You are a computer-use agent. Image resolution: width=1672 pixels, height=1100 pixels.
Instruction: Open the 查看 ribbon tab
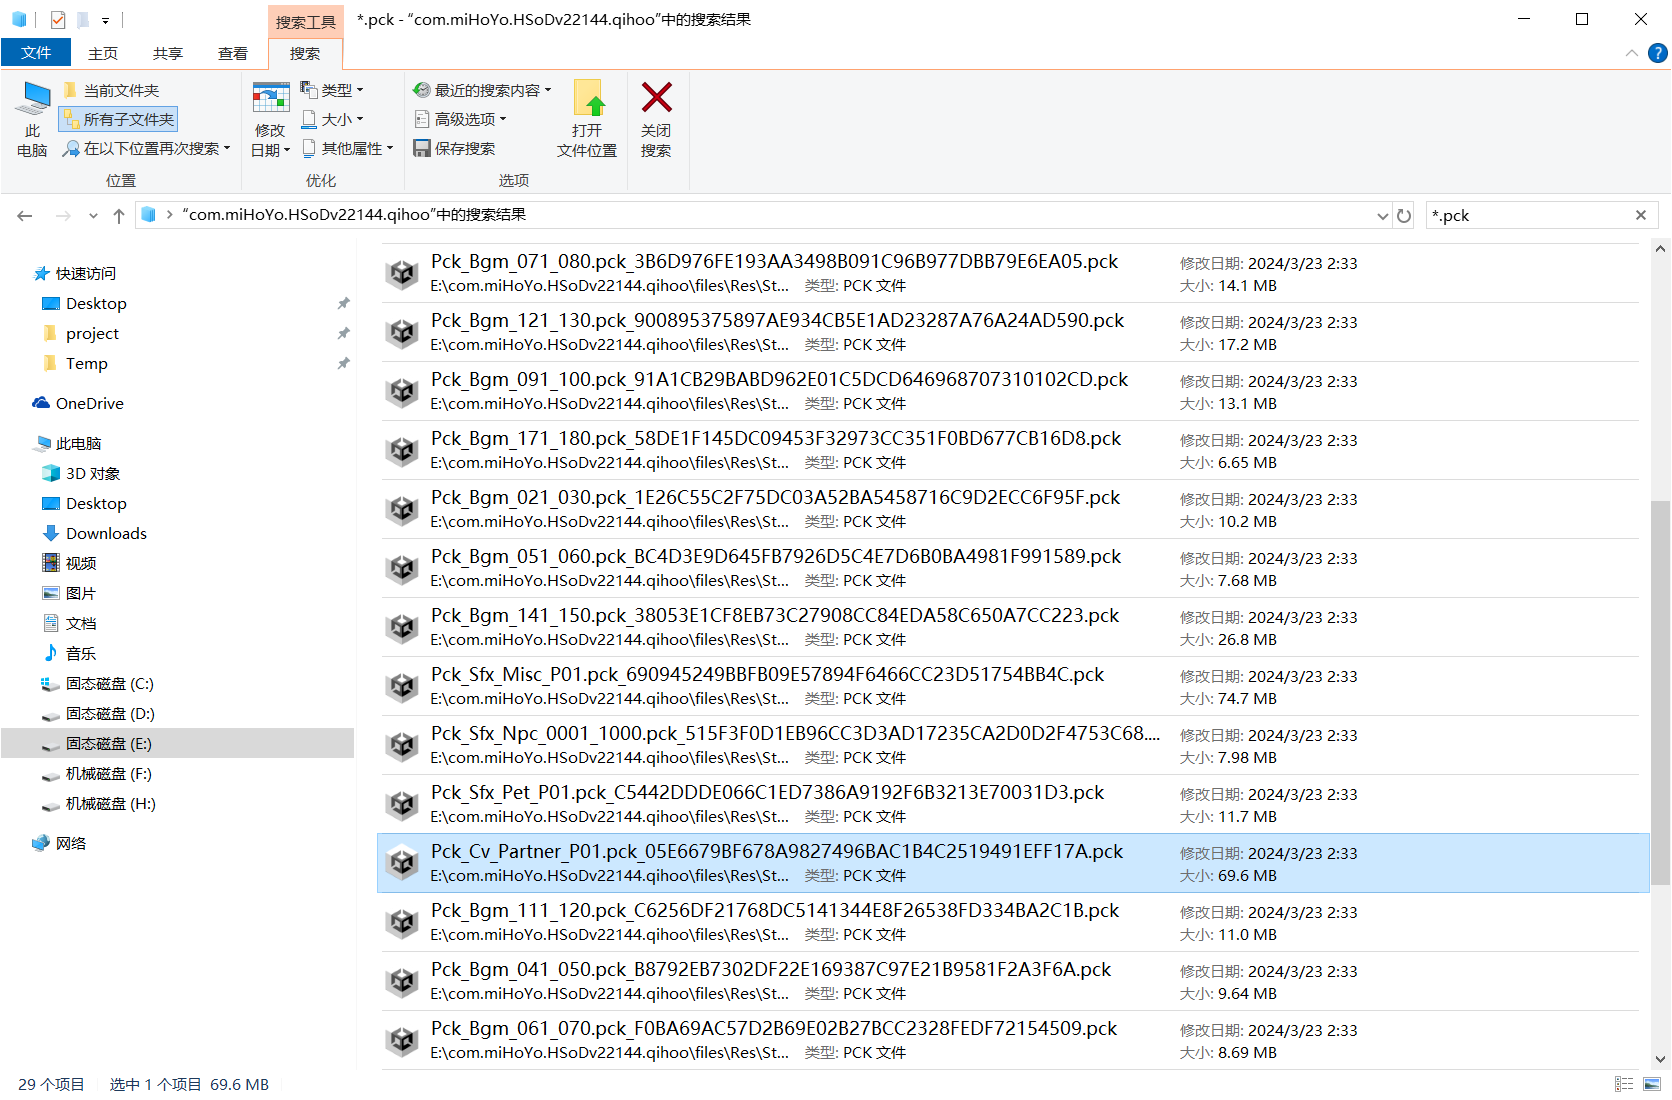pos(233,53)
